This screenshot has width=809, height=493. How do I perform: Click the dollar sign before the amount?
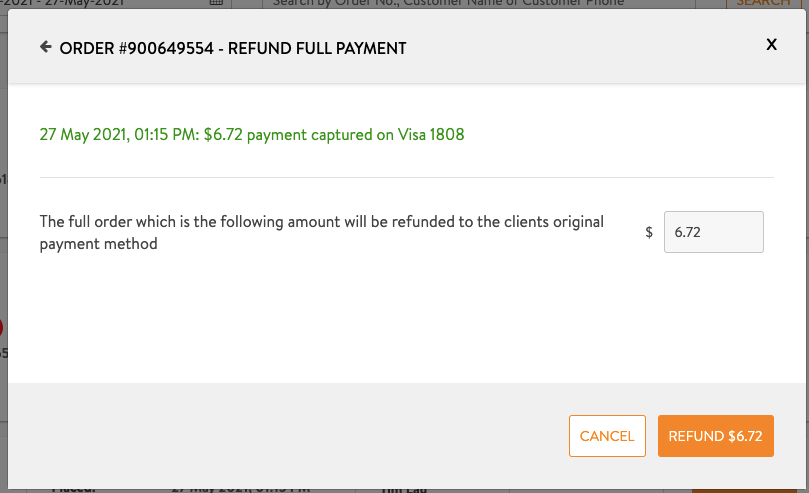pos(649,232)
